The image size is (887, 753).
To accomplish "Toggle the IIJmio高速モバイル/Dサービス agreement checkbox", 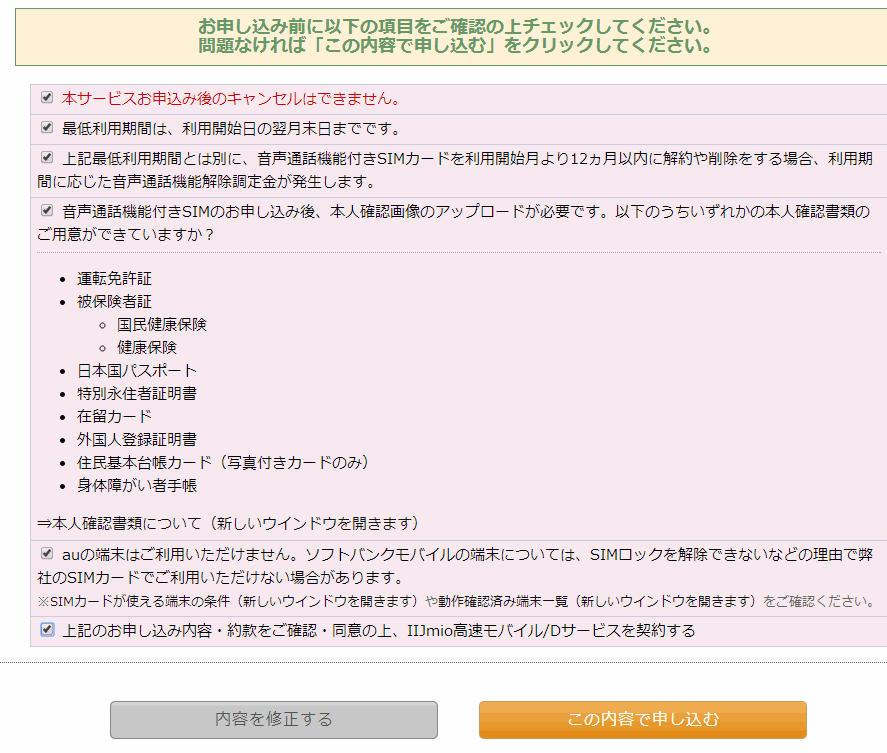I will point(47,630).
